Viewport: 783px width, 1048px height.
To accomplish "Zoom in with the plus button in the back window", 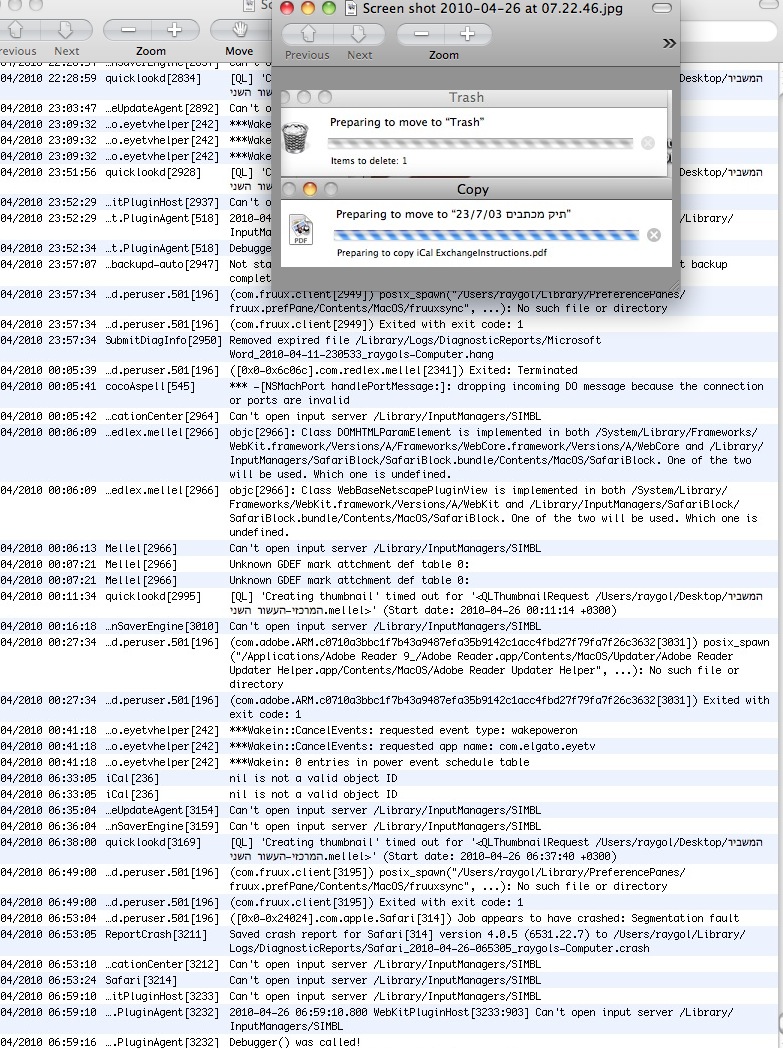I will coord(175,30).
